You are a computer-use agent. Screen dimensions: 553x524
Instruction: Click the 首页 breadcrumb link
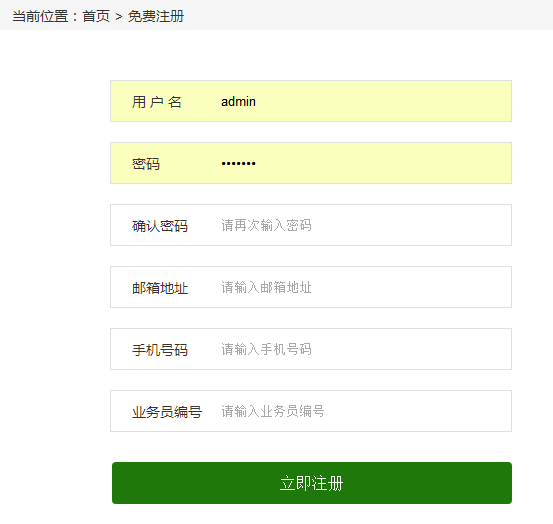pos(96,16)
